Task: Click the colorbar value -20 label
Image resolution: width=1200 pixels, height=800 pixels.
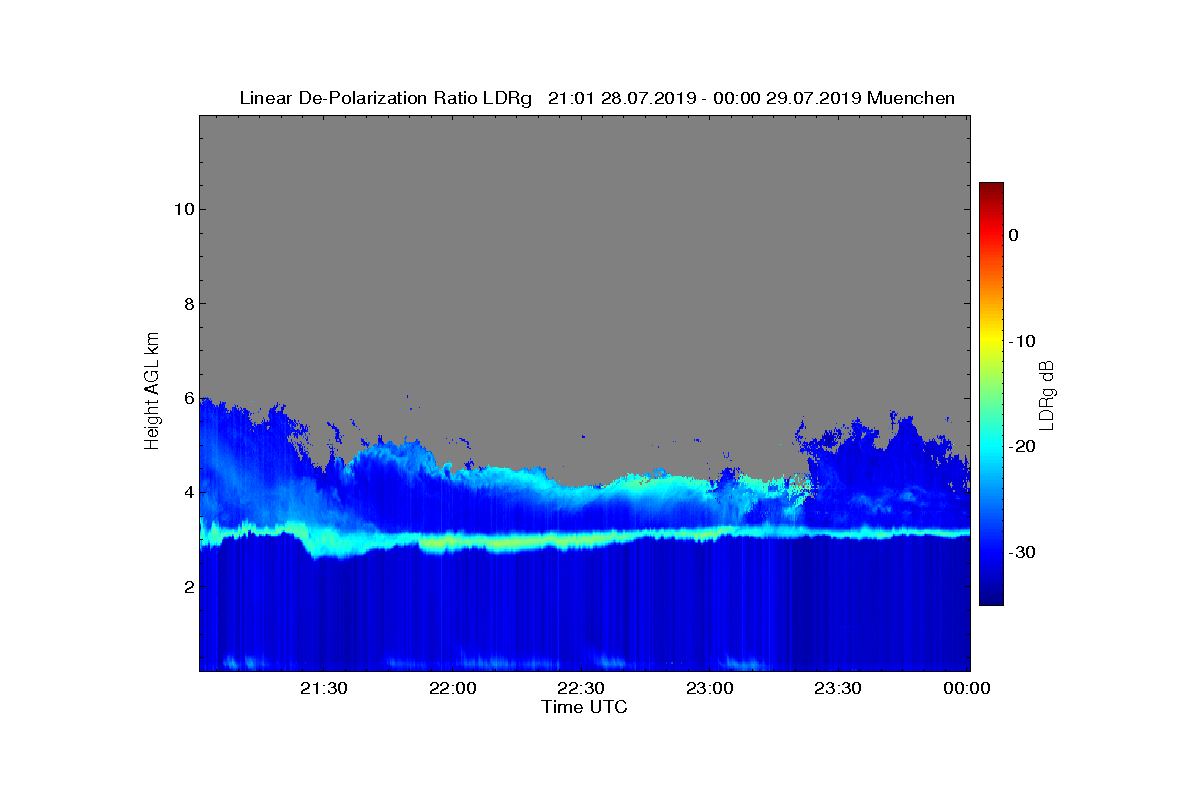Action: coord(1021,447)
